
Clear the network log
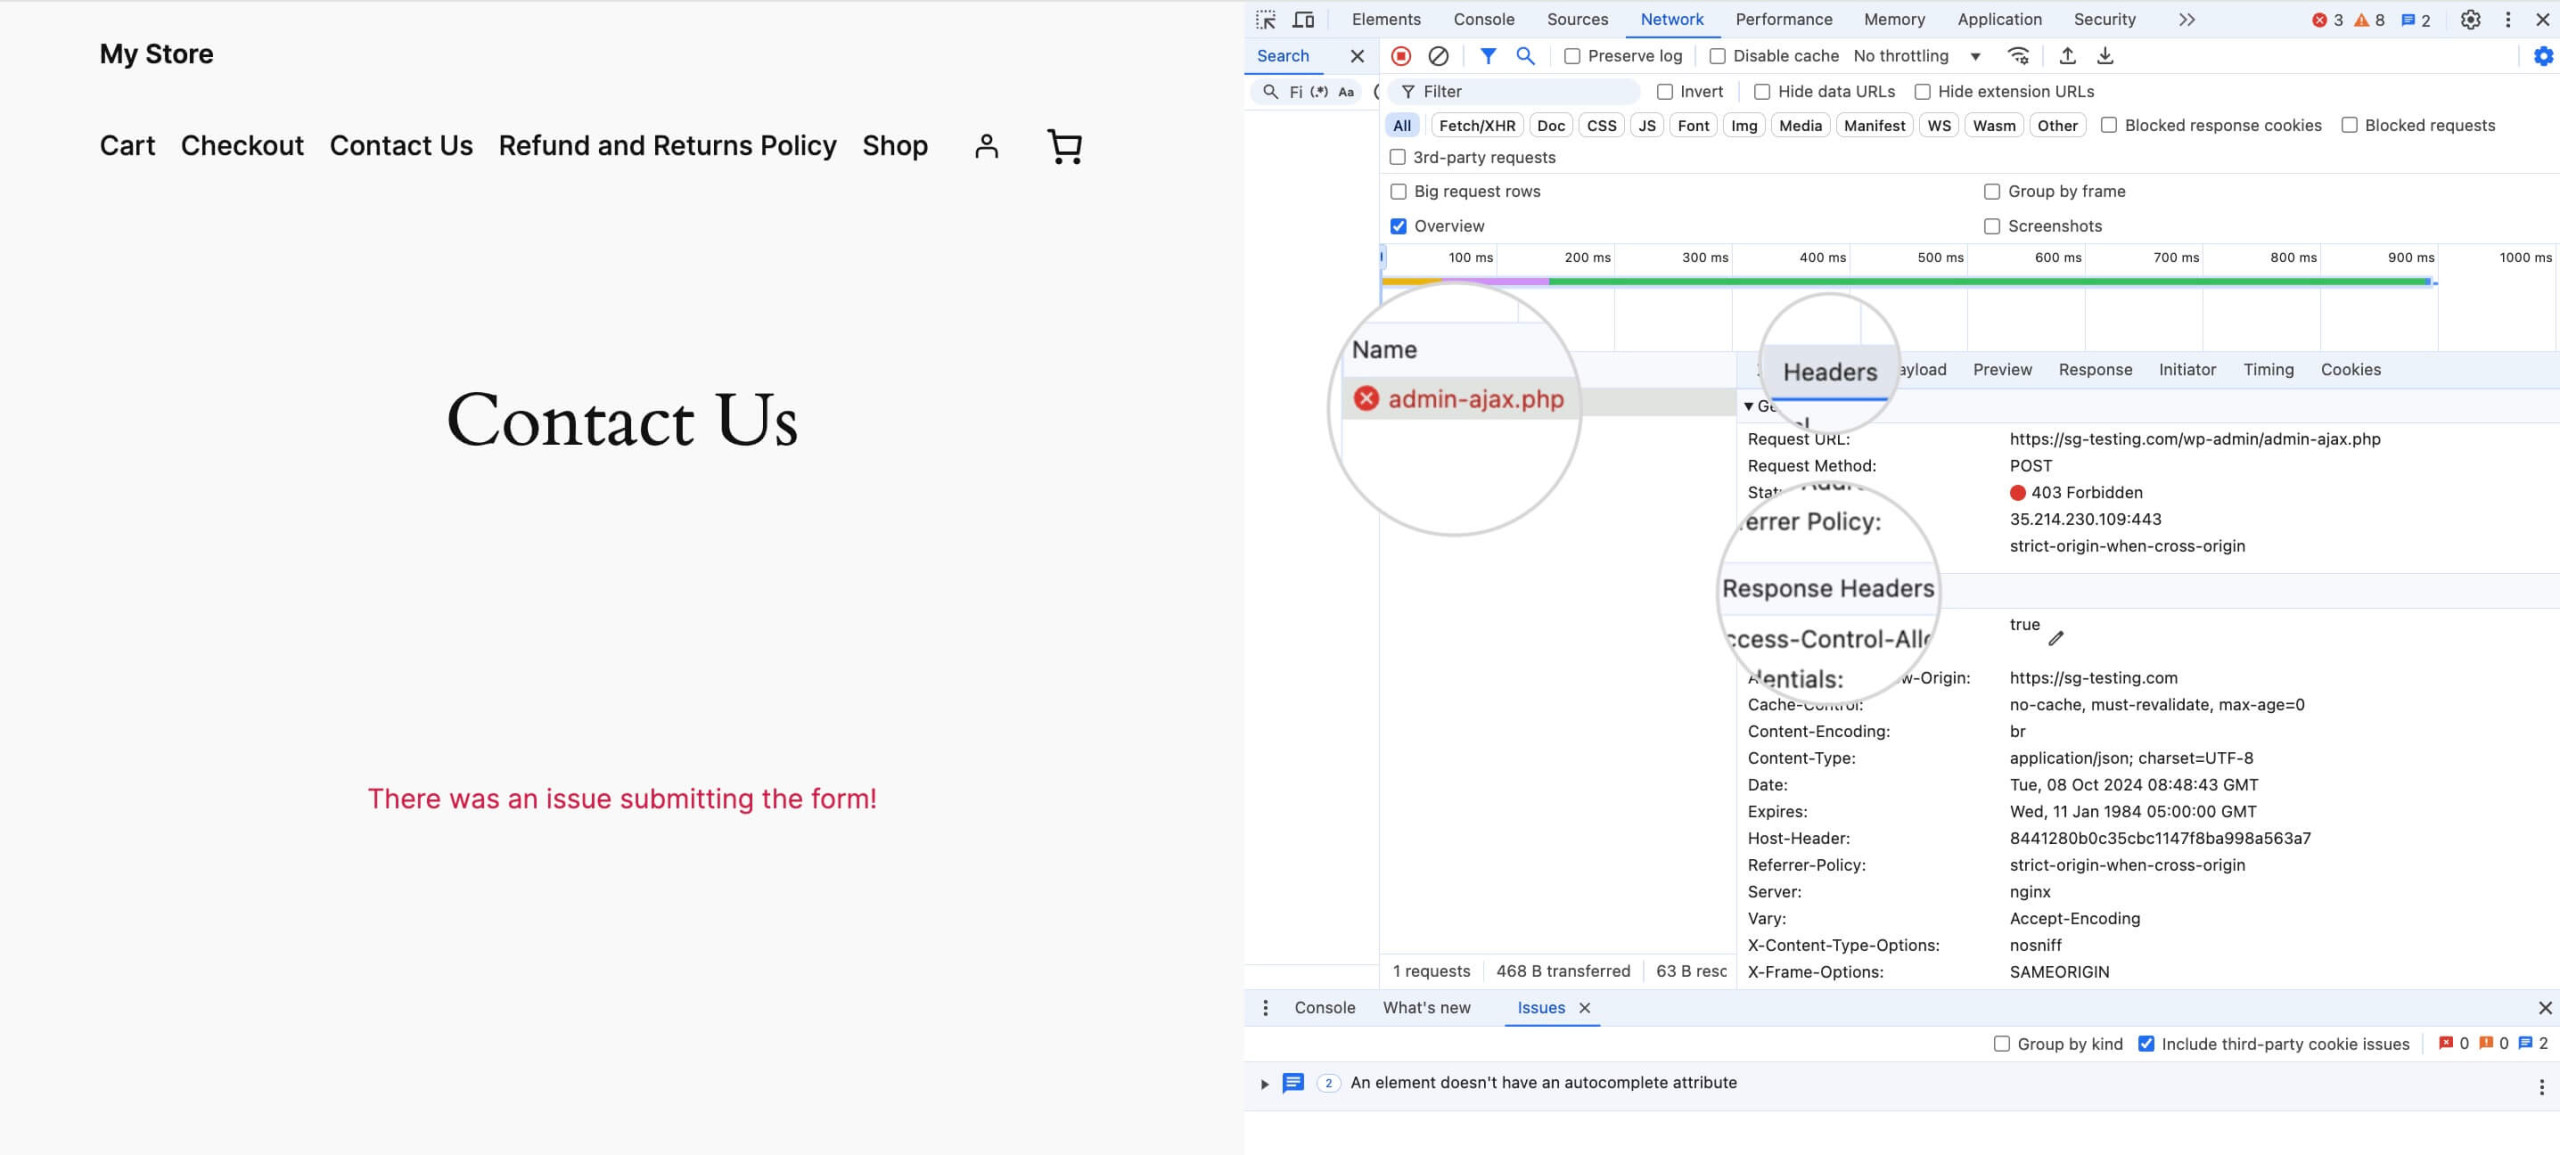1438,56
